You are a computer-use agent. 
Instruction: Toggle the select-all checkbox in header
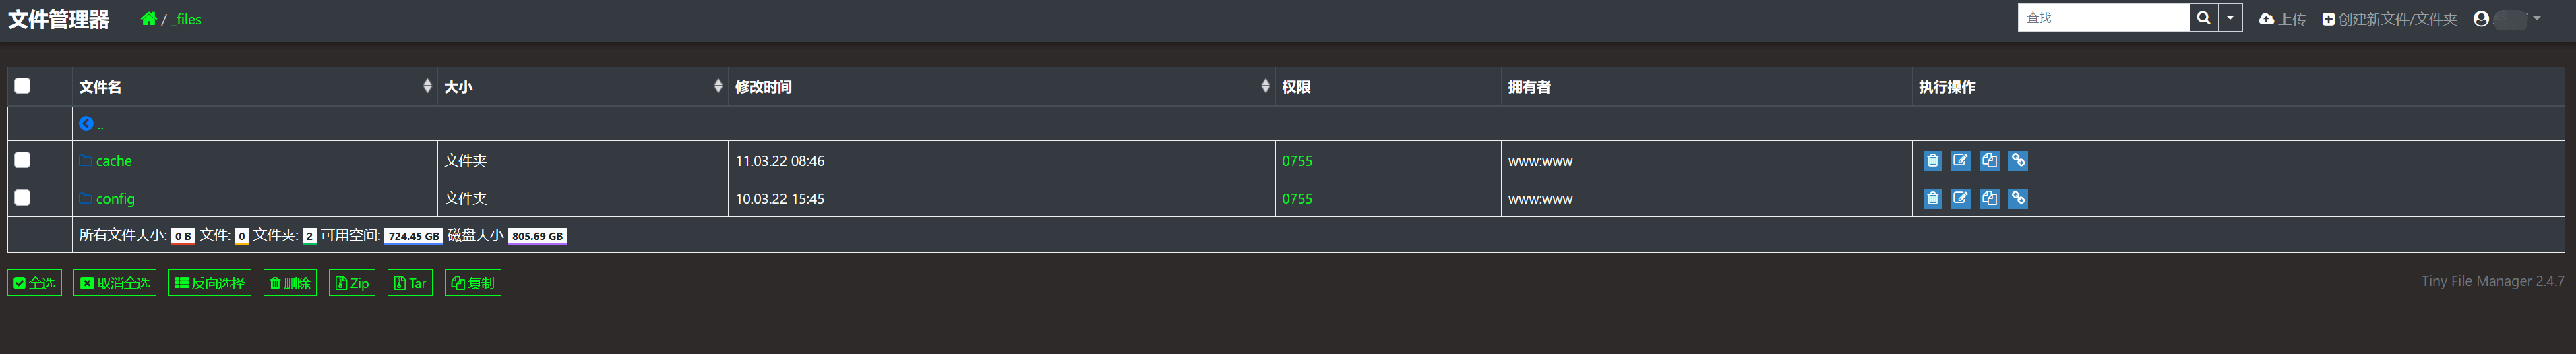[22, 86]
